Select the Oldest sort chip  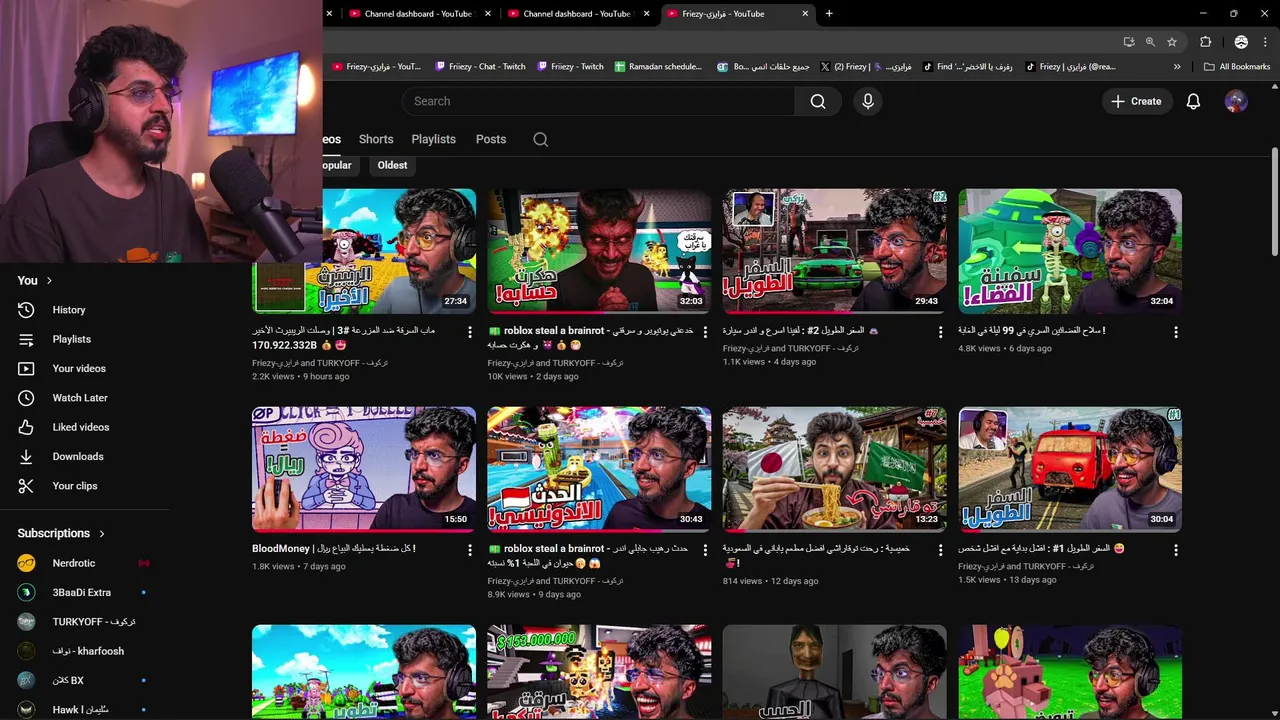pos(392,165)
